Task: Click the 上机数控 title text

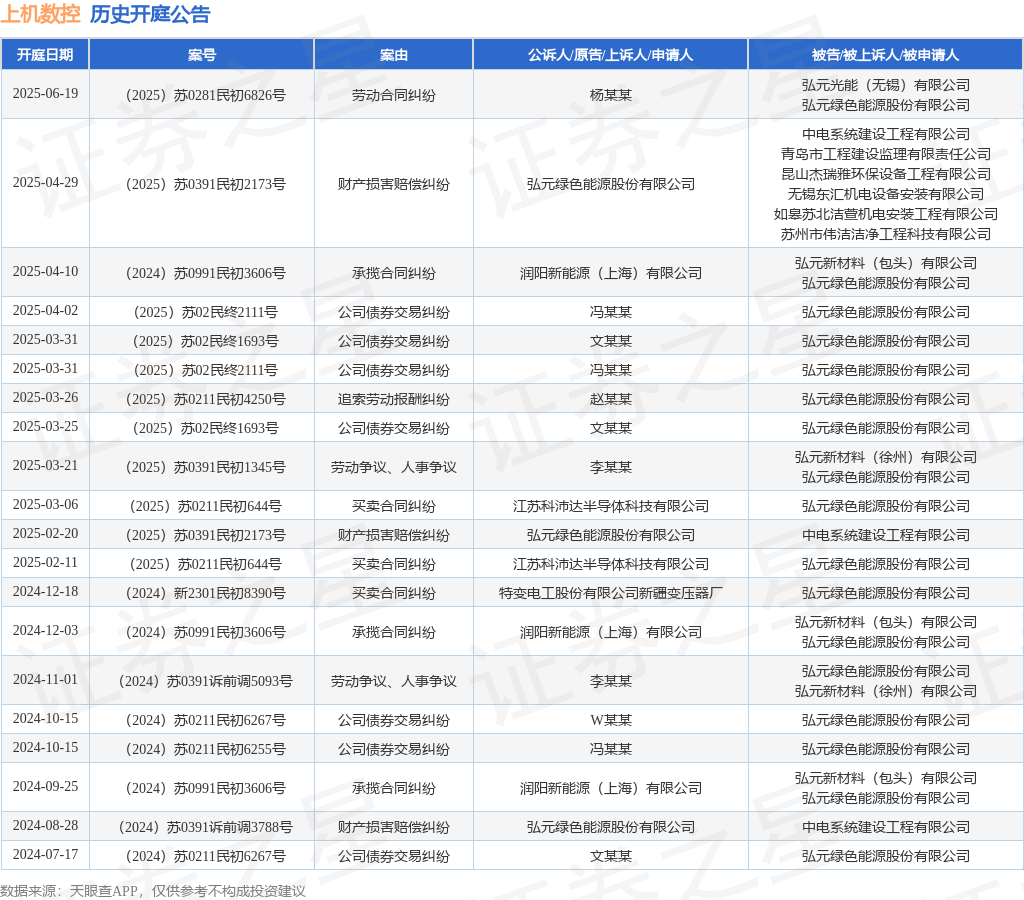Action: [40, 14]
